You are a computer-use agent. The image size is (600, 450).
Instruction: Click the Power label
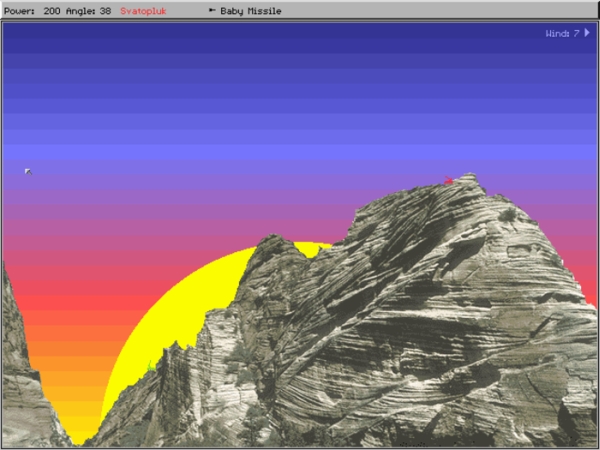[x=19, y=11]
